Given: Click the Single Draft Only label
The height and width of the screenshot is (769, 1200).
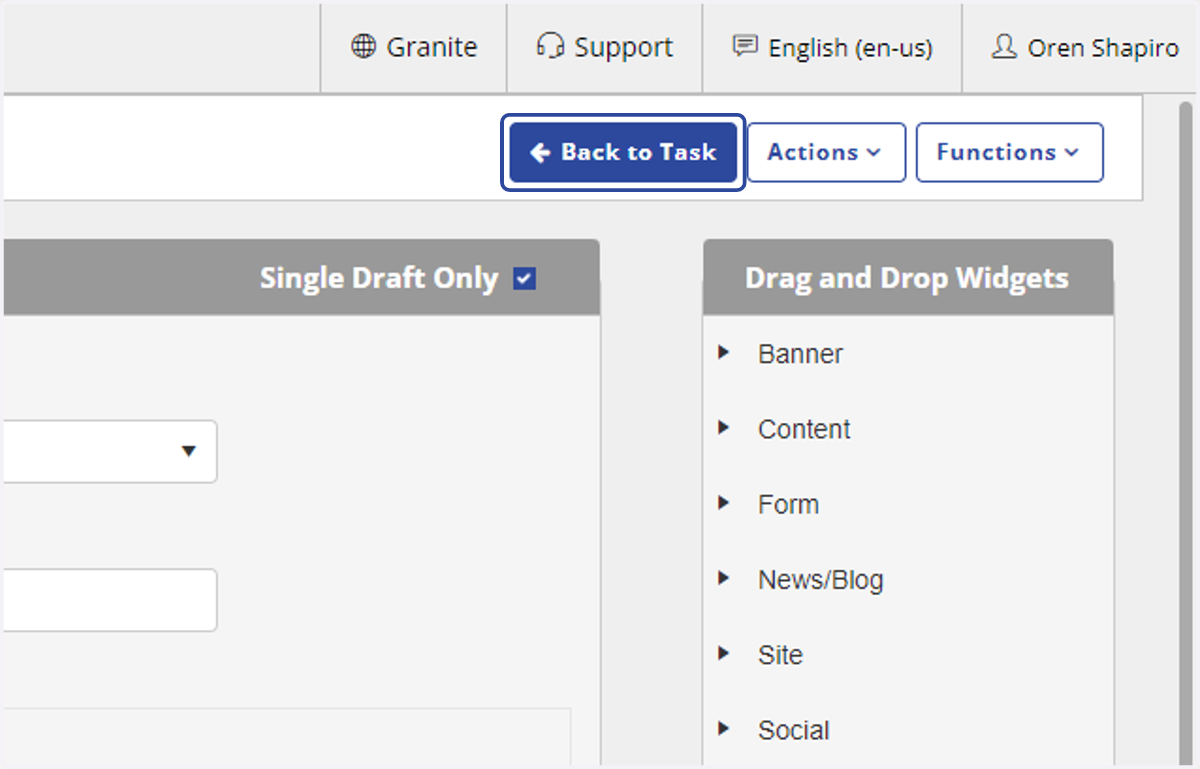Looking at the screenshot, I should click(x=379, y=279).
